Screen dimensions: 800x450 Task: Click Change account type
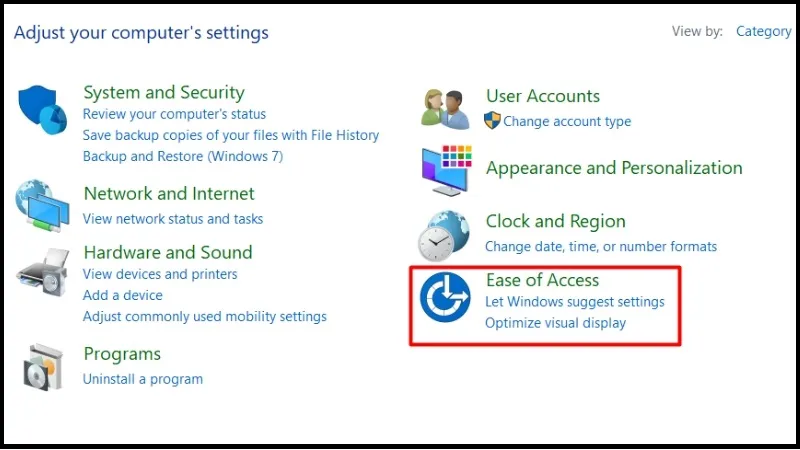(x=567, y=121)
